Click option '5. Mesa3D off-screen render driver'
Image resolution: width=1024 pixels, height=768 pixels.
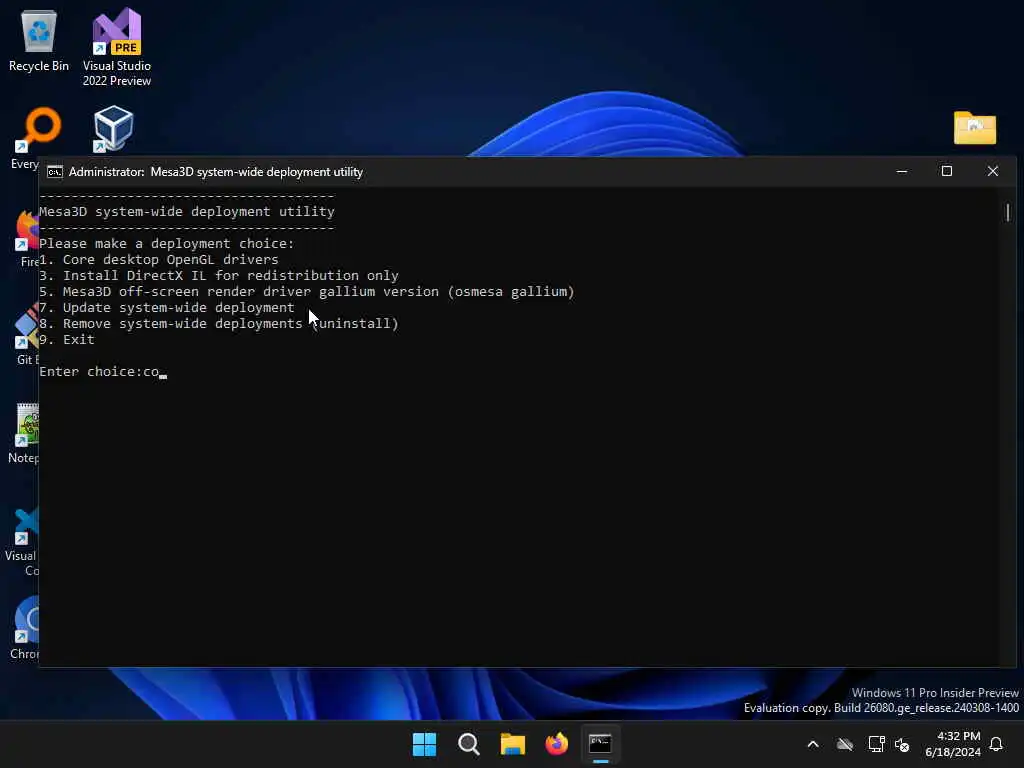click(307, 291)
